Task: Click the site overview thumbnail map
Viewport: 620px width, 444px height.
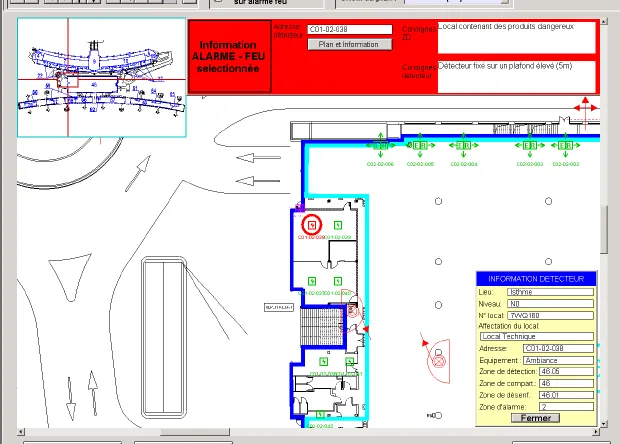Action: tap(102, 77)
